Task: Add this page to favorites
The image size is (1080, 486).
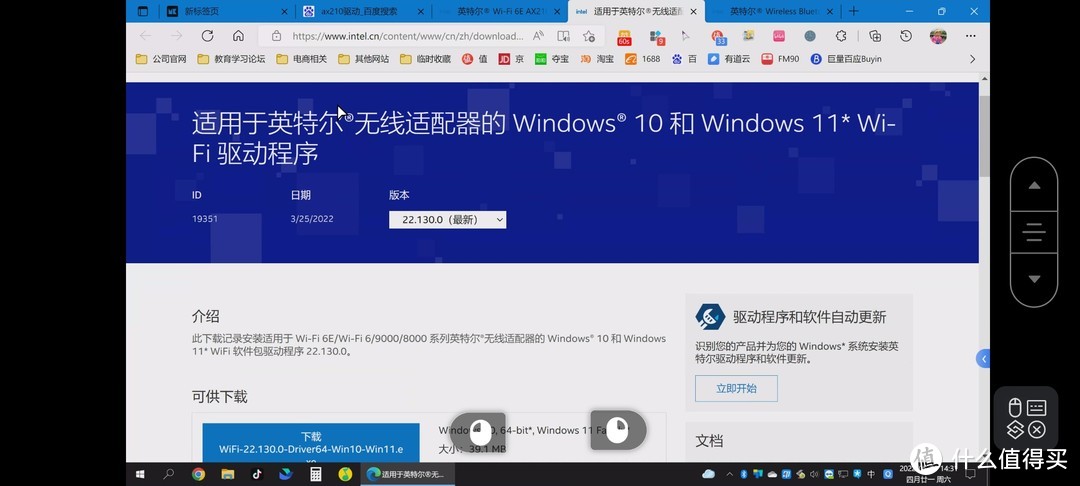Action: [x=589, y=36]
